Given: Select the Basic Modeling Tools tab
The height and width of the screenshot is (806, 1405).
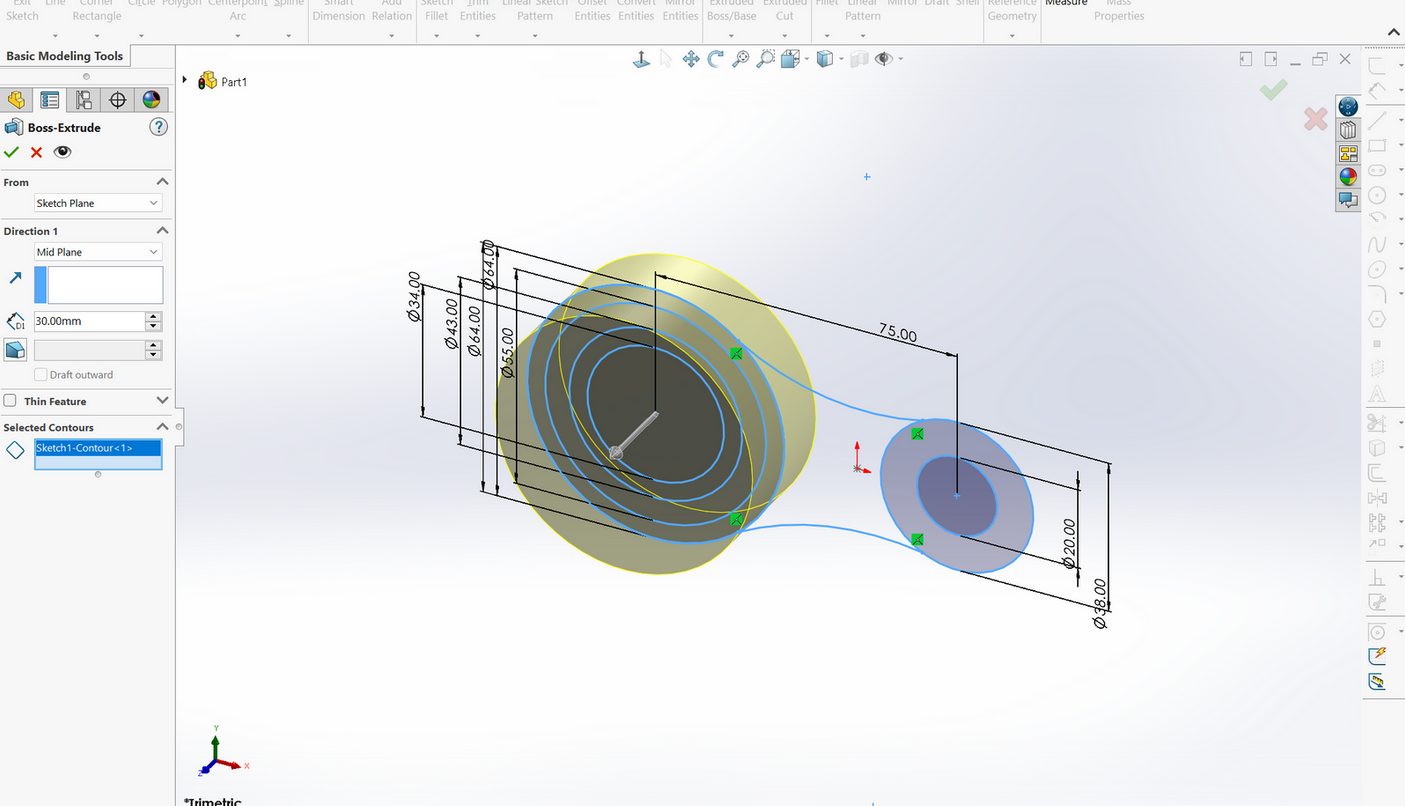Looking at the screenshot, I should [65, 56].
